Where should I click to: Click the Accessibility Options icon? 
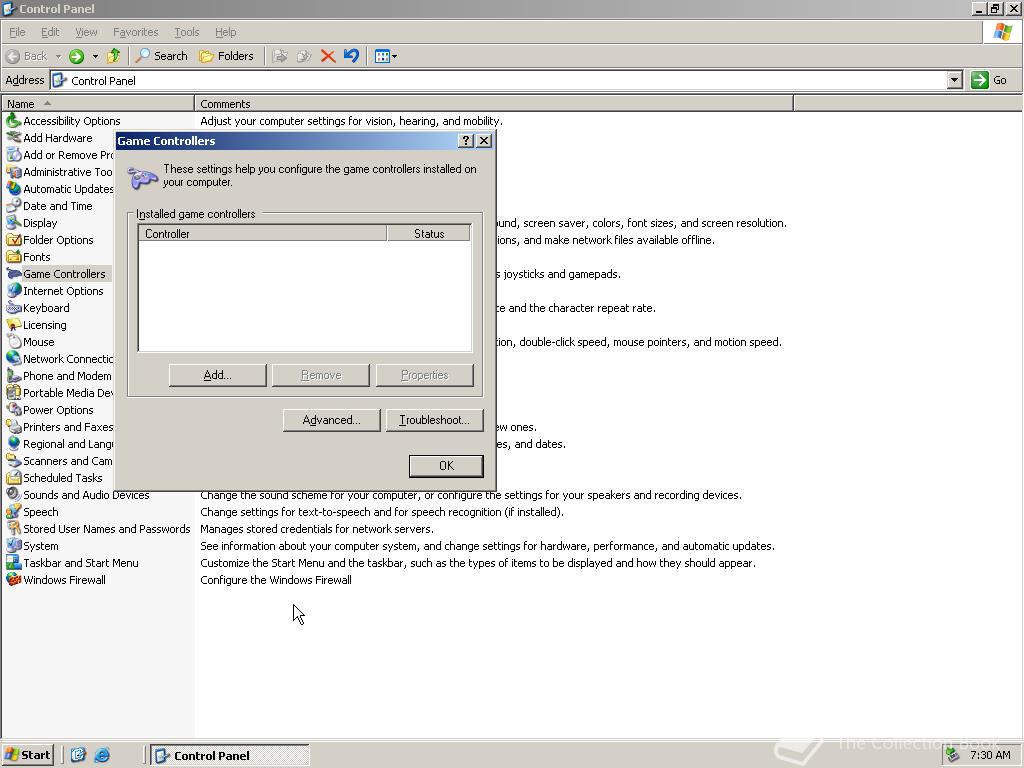pyautogui.click(x=13, y=121)
